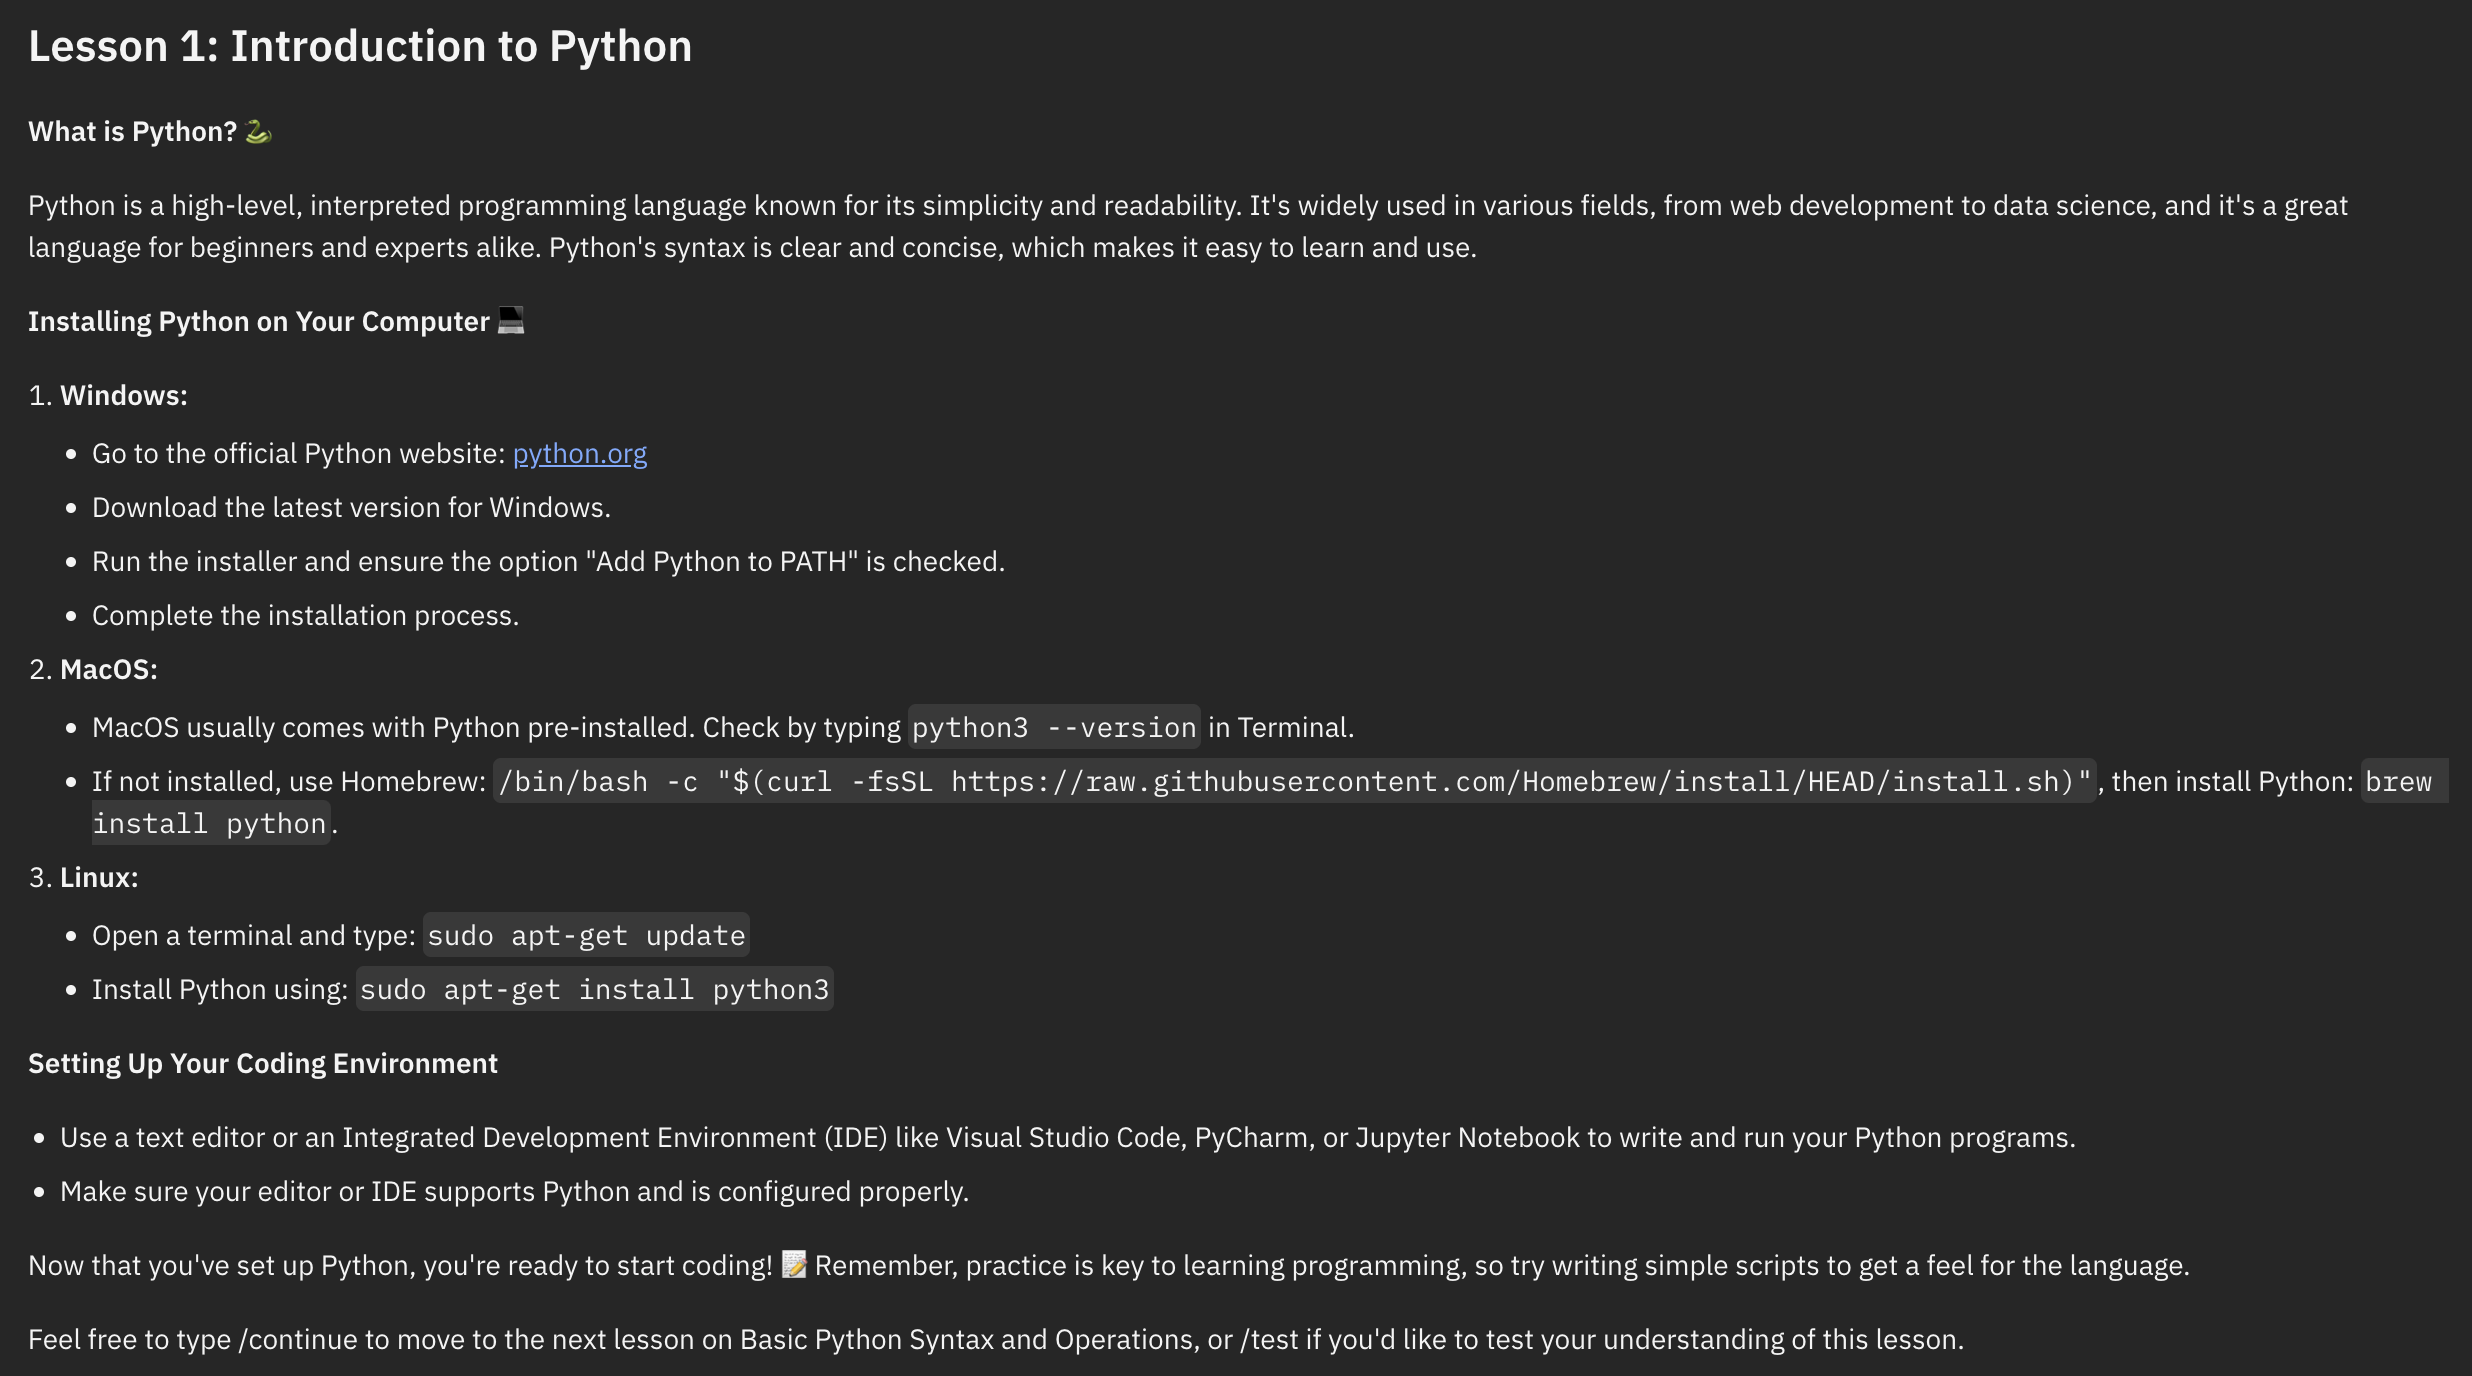The image size is (2472, 1376).
Task: Click the Setting Up Your Coding Environment heading
Action: click(263, 1064)
